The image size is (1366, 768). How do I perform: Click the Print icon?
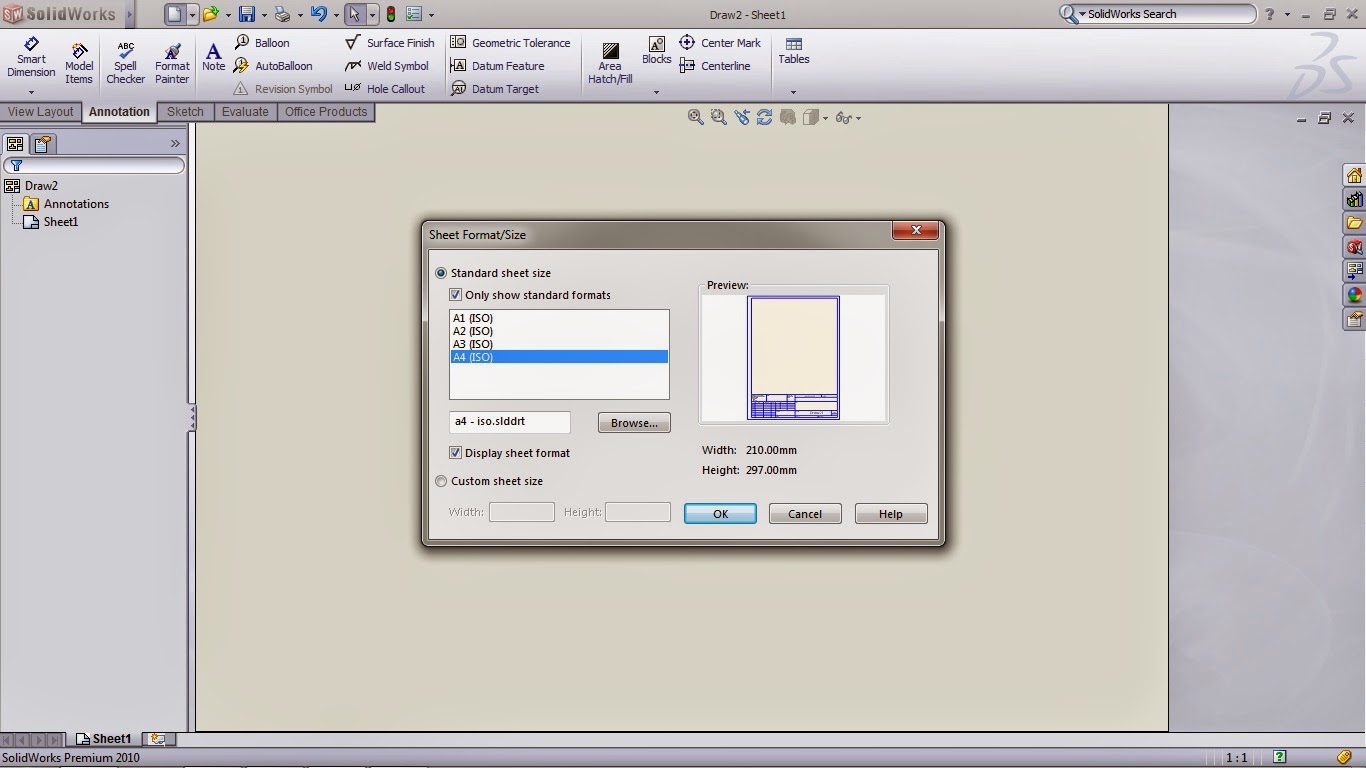(282, 14)
